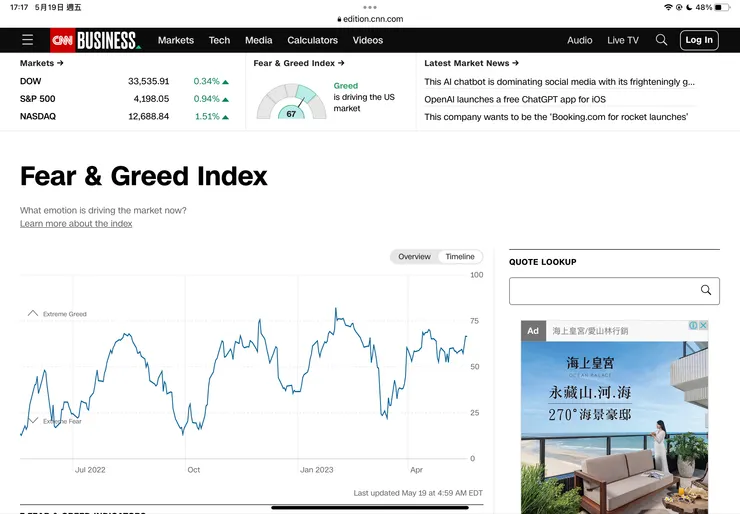Switch to the Overview view
Viewport: 740px width, 514px height.
(414, 257)
